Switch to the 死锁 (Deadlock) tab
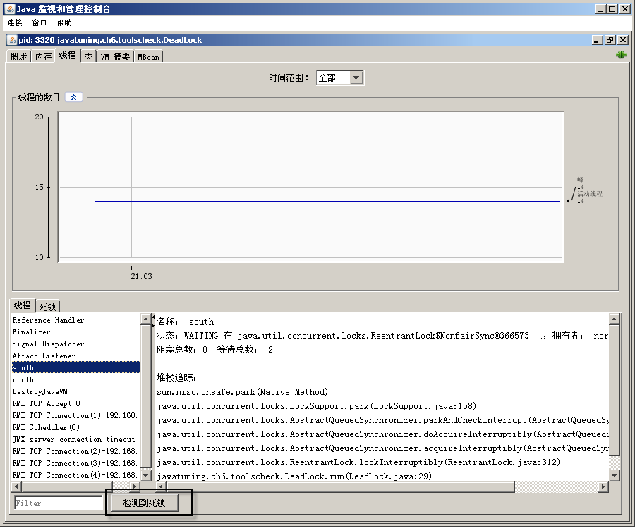Screen dimensions: 636x528 [50, 305]
